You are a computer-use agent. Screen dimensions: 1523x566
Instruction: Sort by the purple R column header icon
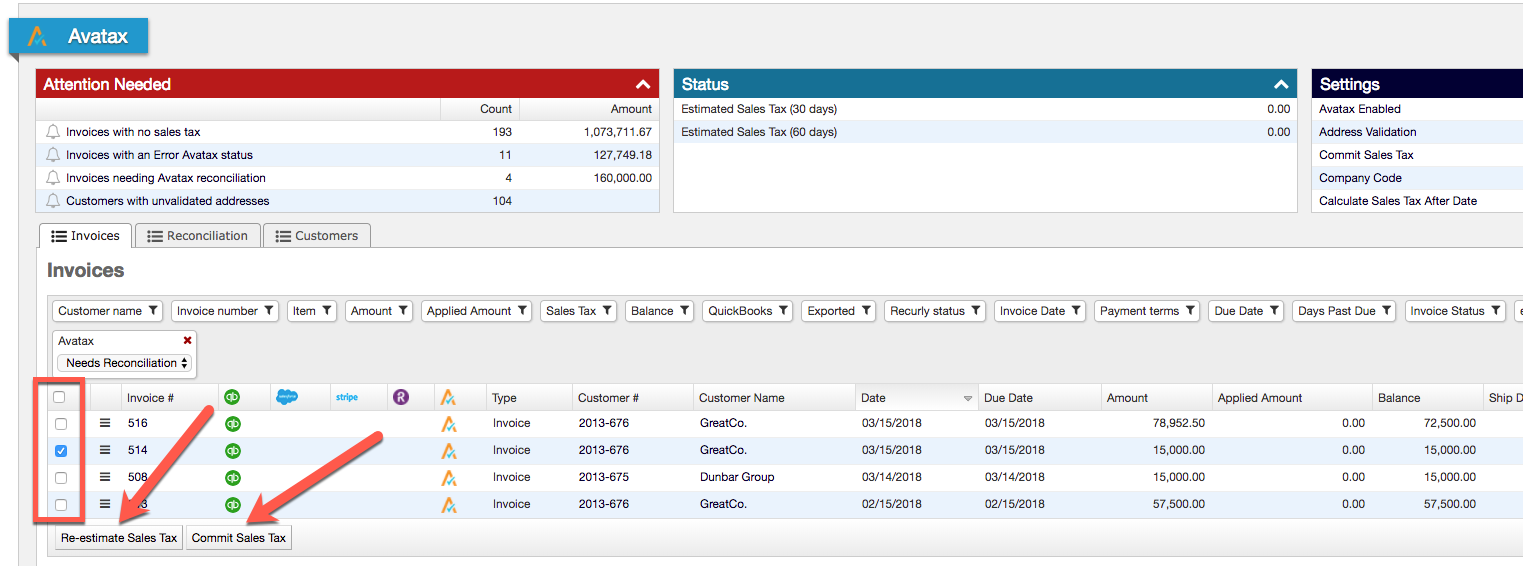click(401, 397)
